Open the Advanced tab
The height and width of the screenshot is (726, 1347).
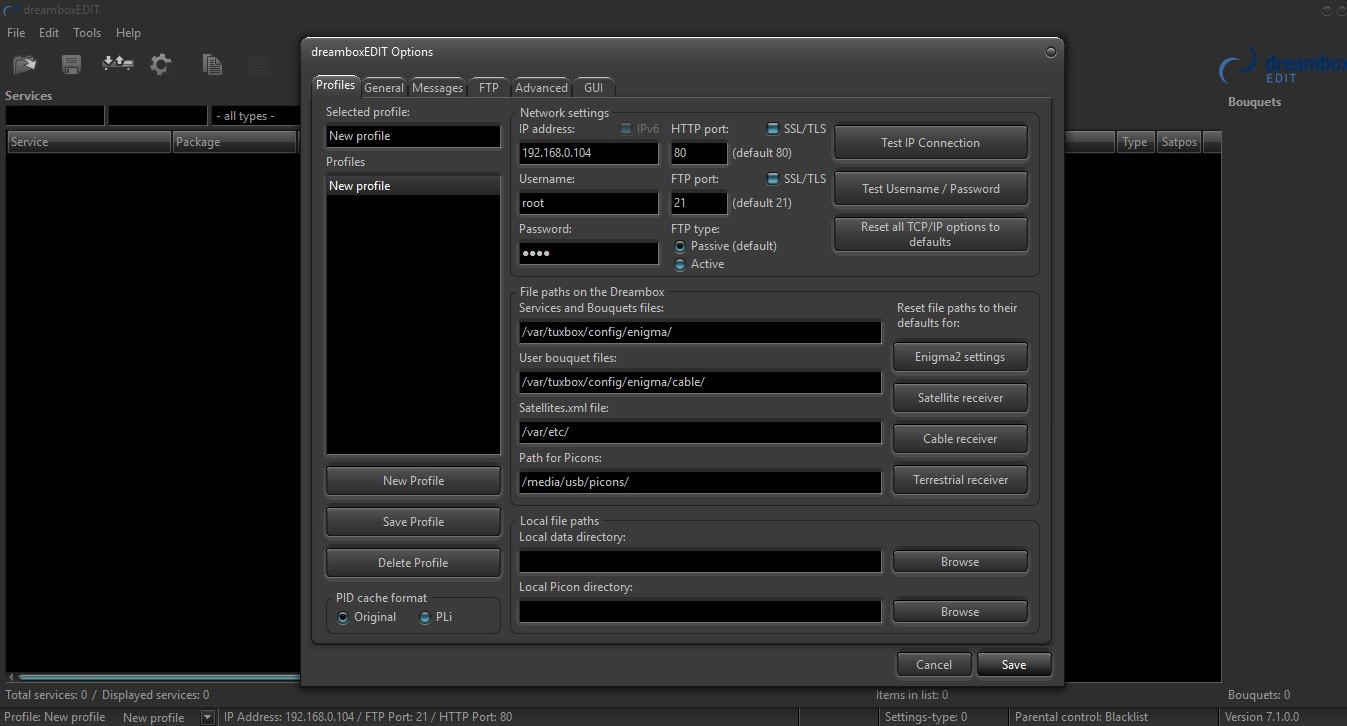coord(541,88)
